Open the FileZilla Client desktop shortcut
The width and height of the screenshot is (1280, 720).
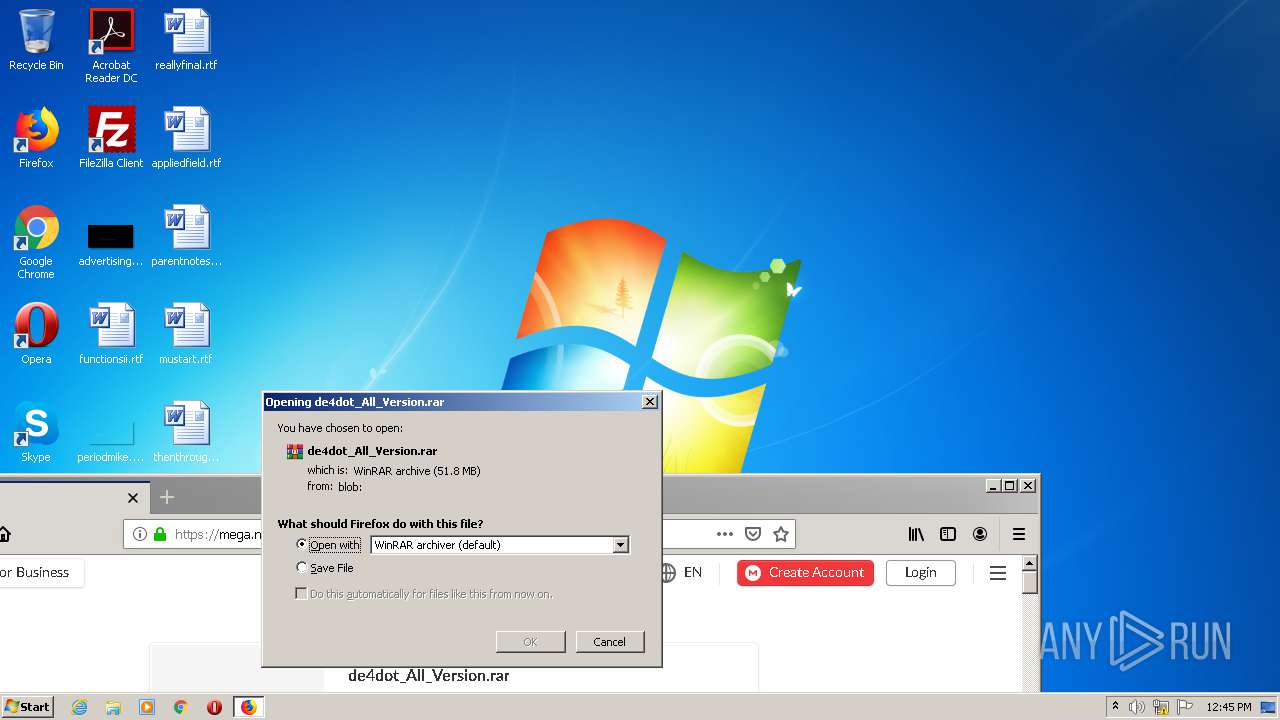pyautogui.click(x=111, y=138)
